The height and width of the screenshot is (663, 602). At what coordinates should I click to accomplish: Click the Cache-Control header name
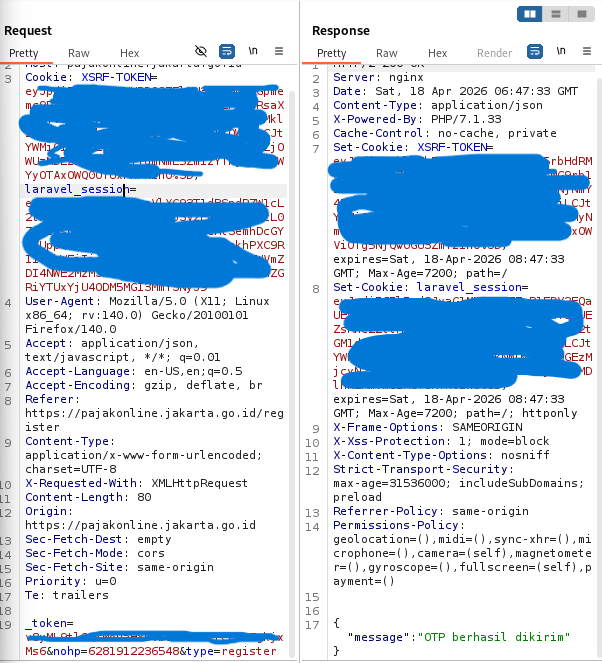[x=378, y=133]
